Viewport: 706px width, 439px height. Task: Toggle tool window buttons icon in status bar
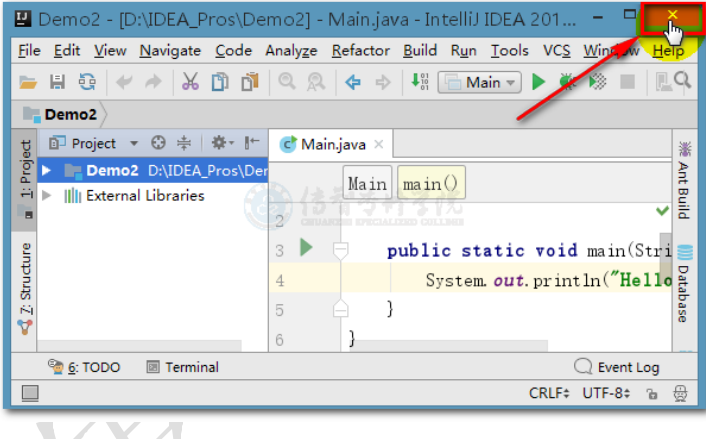click(x=30, y=393)
